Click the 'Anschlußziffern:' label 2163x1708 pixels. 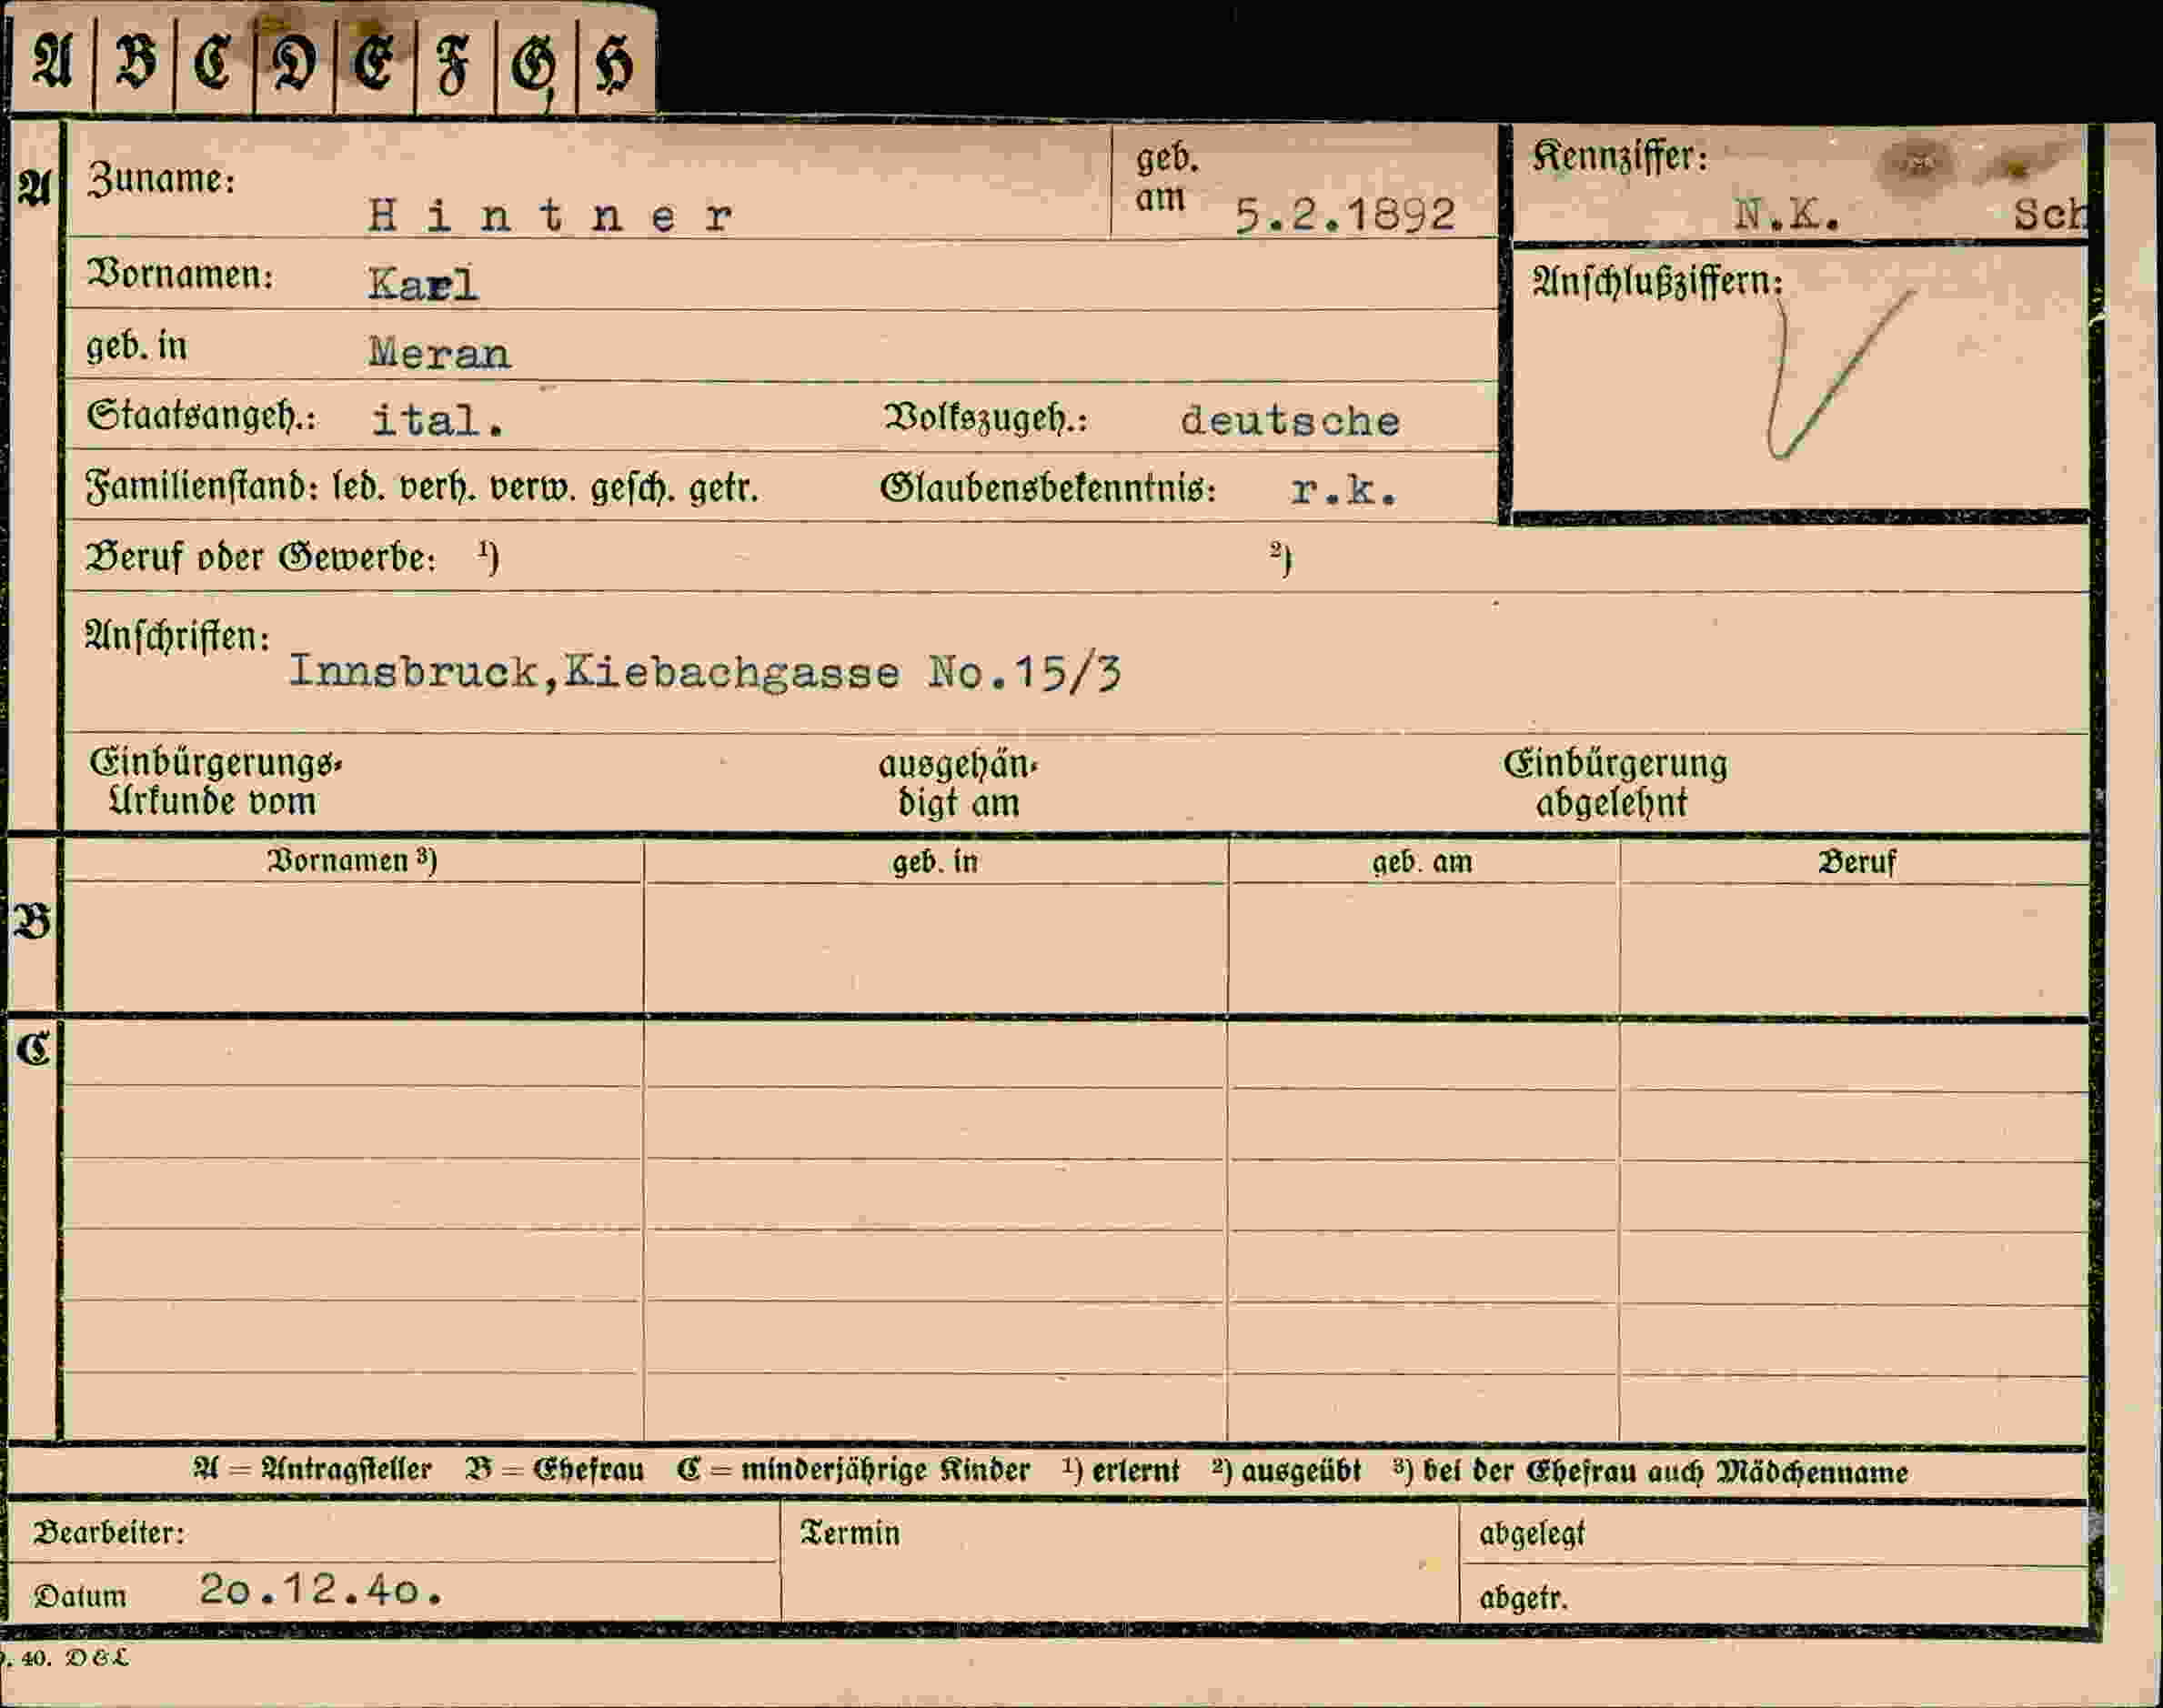coord(1658,283)
